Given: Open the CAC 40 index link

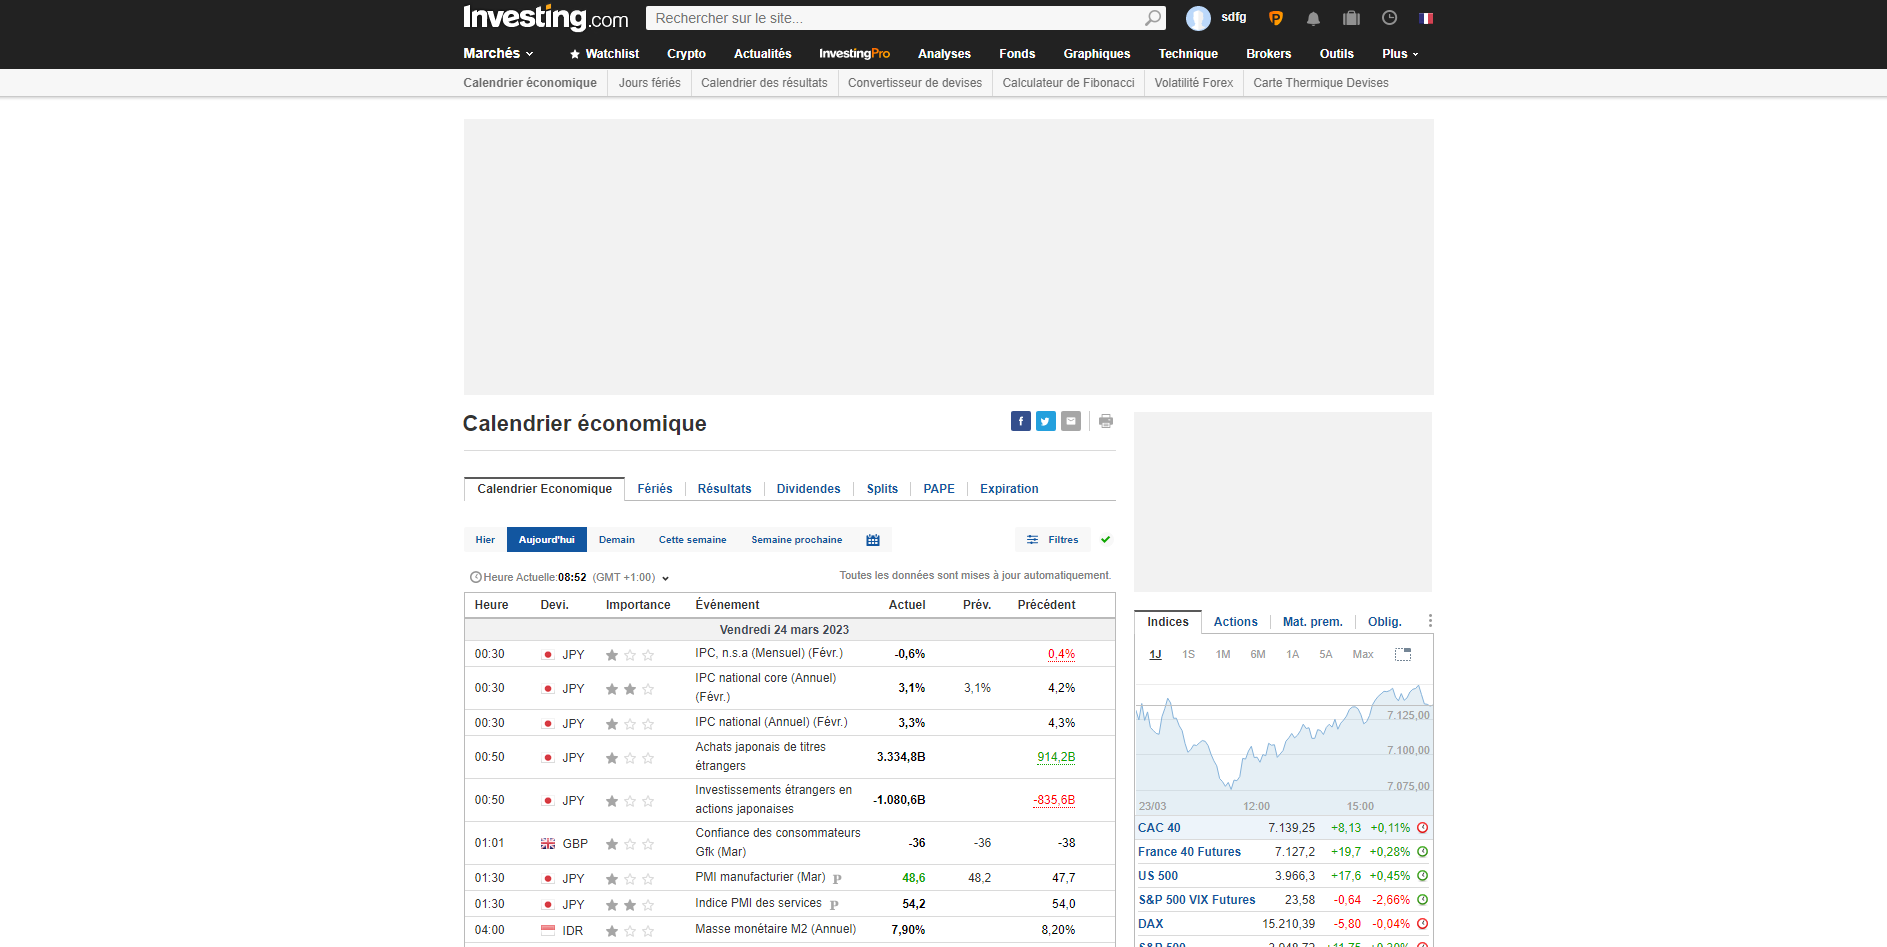Looking at the screenshot, I should click(x=1159, y=828).
